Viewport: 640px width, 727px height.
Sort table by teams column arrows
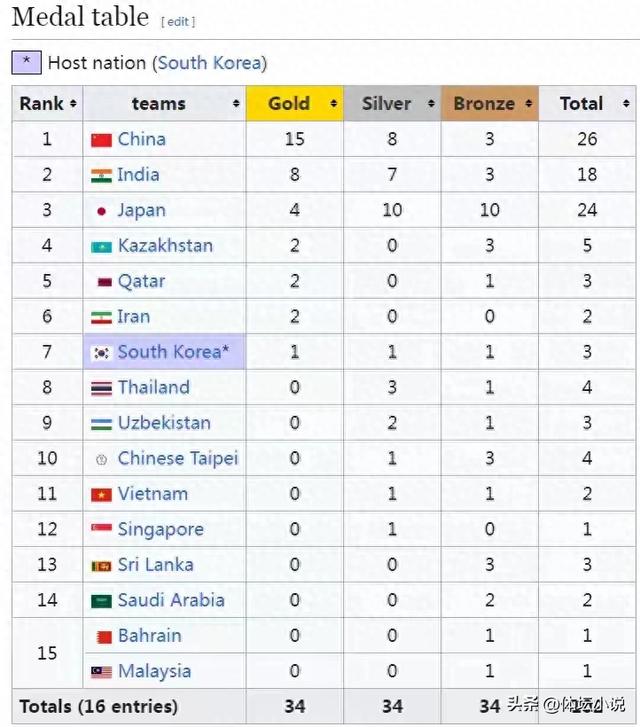[x=236, y=104]
